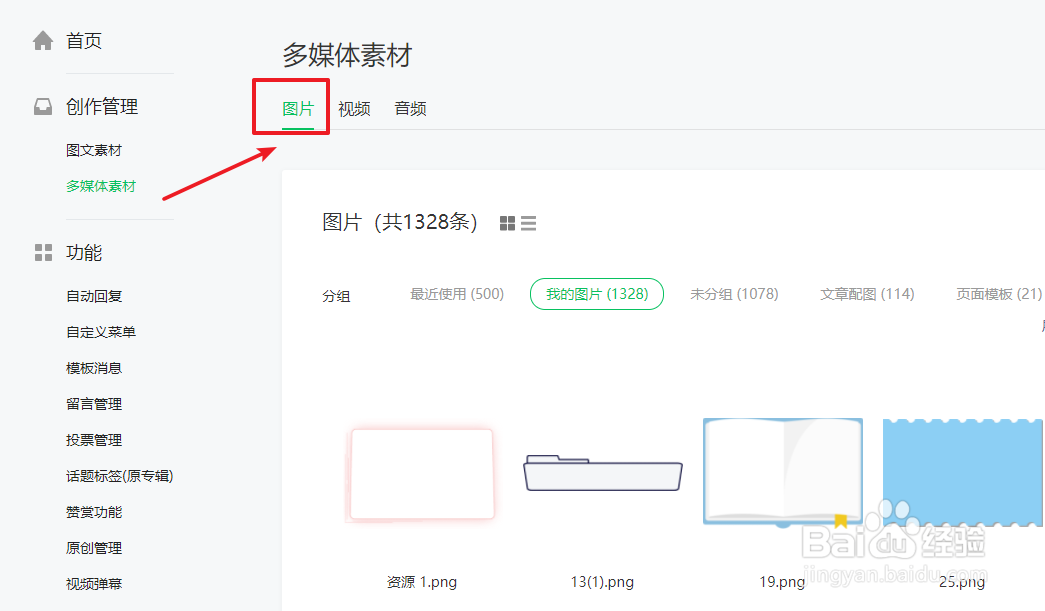Open 留言管理 from the sidebar
The width and height of the screenshot is (1045, 611).
(93, 403)
